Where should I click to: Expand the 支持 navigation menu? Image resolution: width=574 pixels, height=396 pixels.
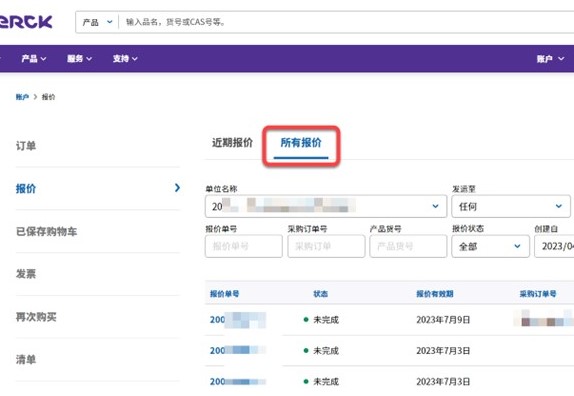coord(125,59)
